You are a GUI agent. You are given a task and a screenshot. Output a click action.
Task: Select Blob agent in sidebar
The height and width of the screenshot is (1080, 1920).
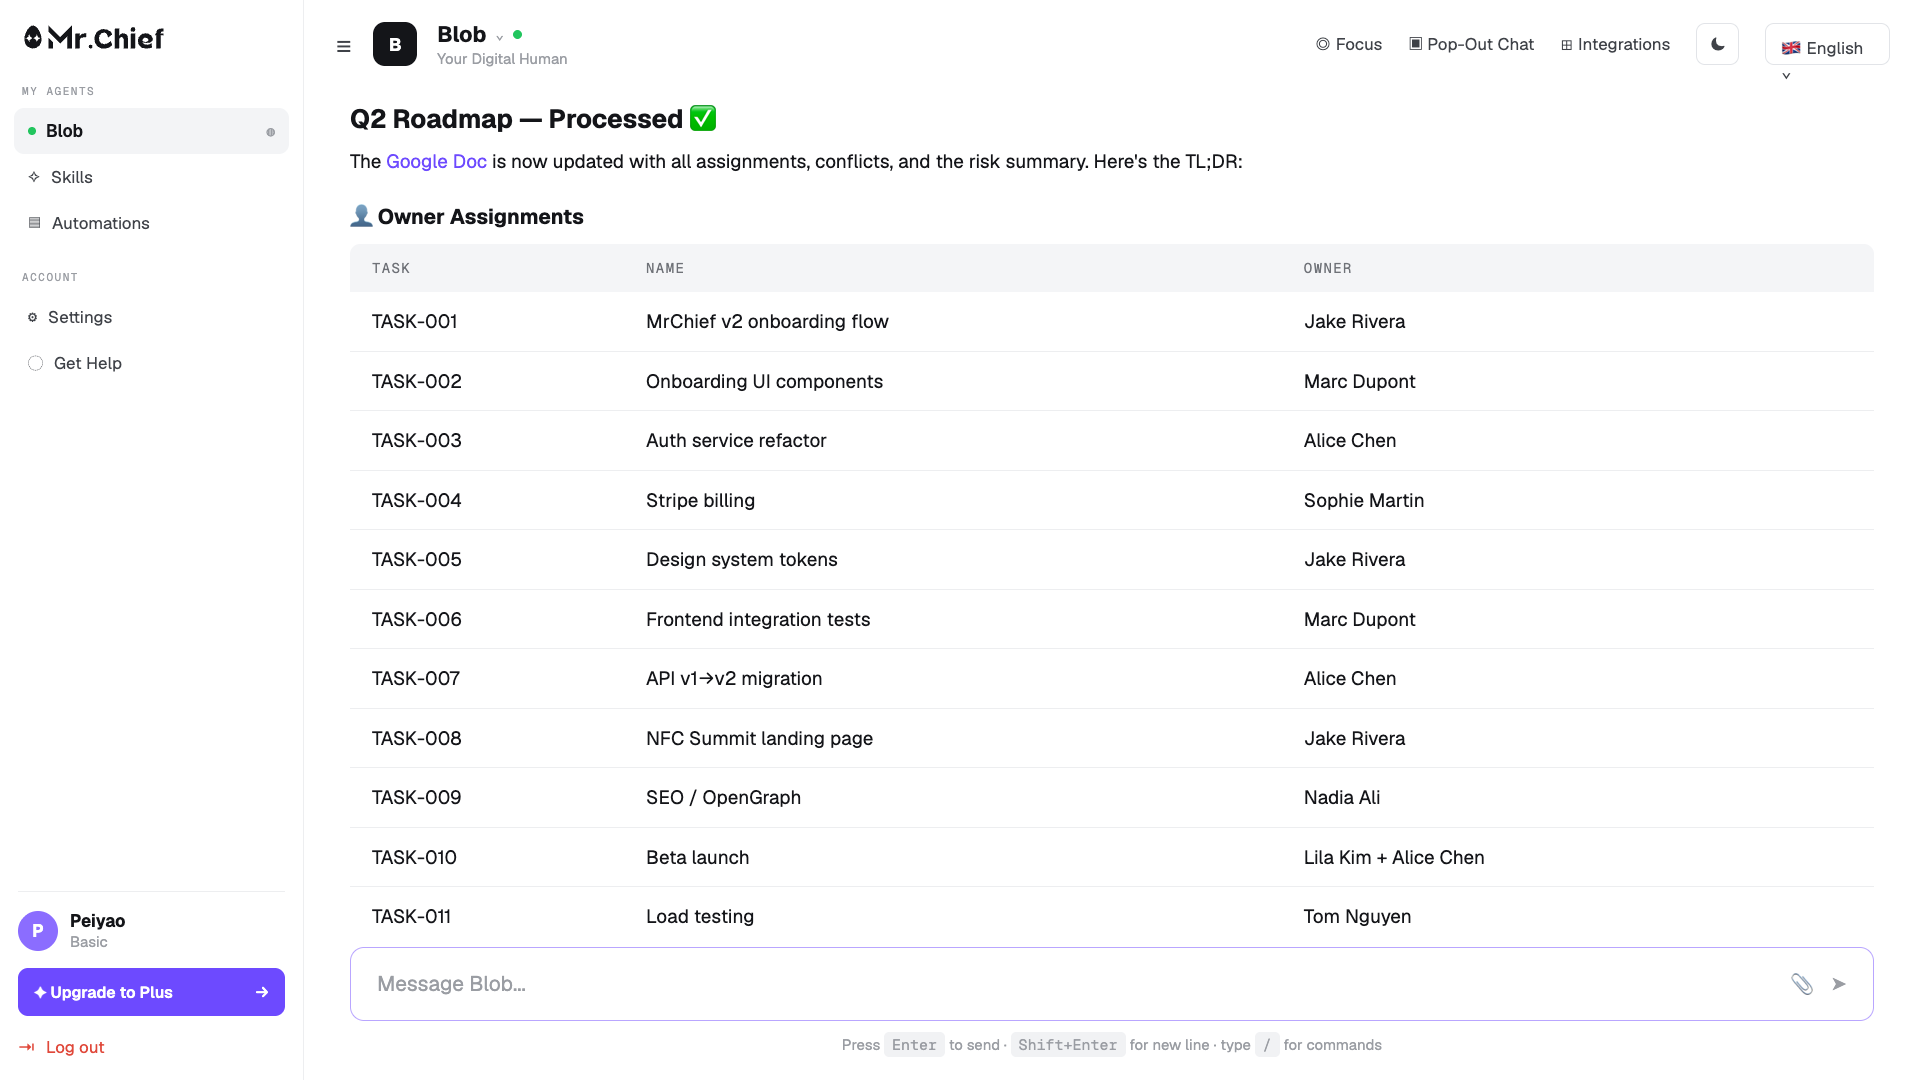151,131
